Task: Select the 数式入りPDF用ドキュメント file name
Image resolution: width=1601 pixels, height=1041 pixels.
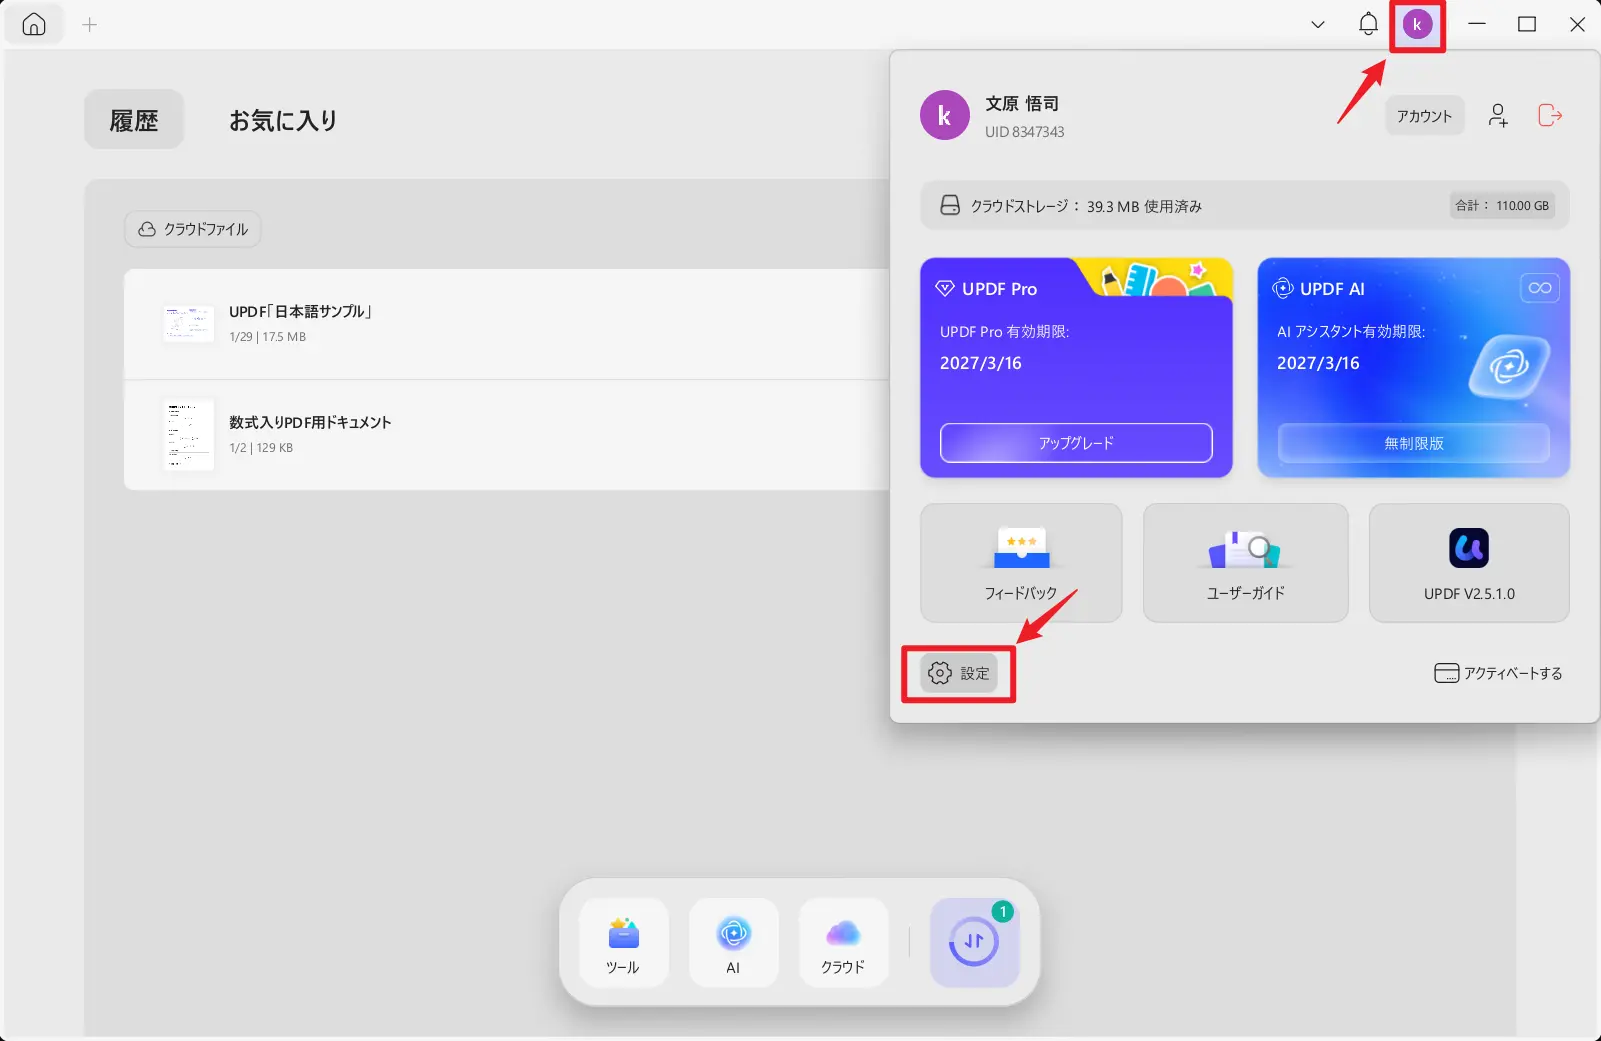Action: 310,423
